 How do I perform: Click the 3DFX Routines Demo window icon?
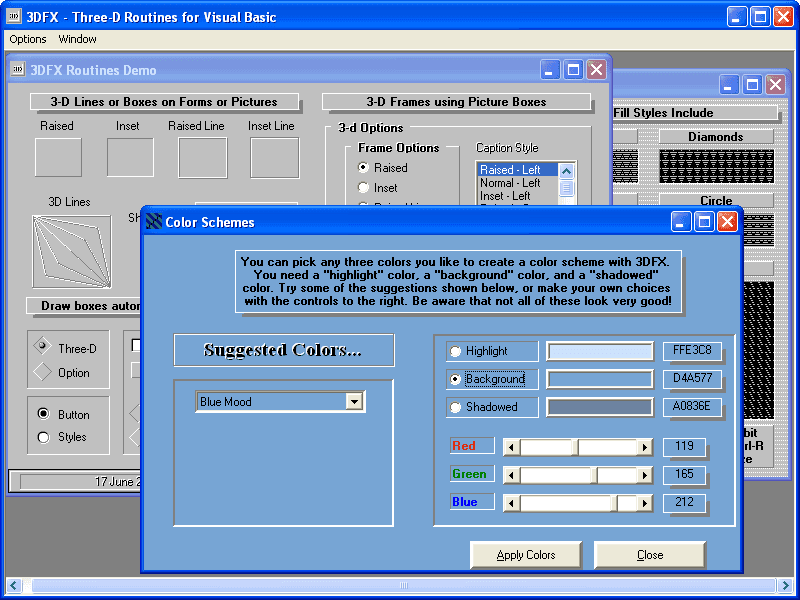pos(18,69)
